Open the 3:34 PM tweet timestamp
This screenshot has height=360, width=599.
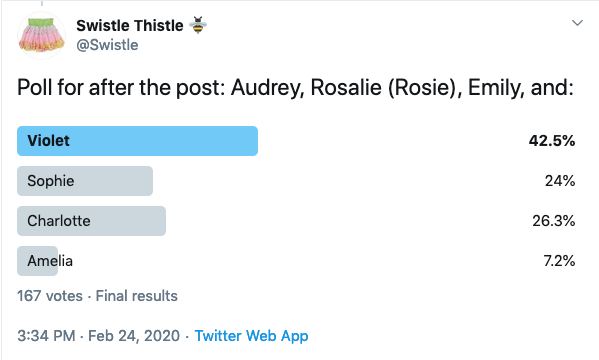[46, 336]
